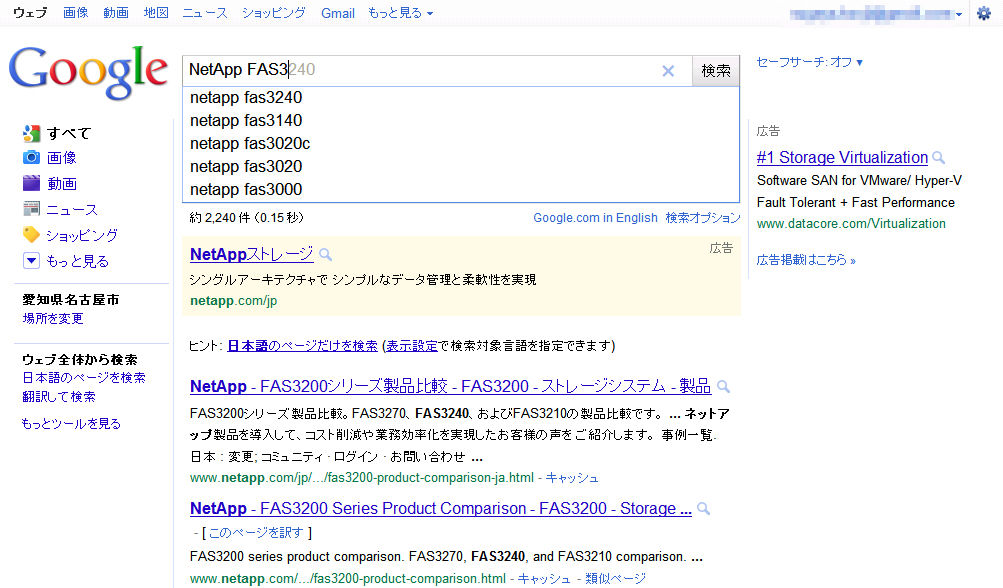This screenshot has width=1003, height=588.
Task: Open Google.com in English link
Action: (x=595, y=218)
